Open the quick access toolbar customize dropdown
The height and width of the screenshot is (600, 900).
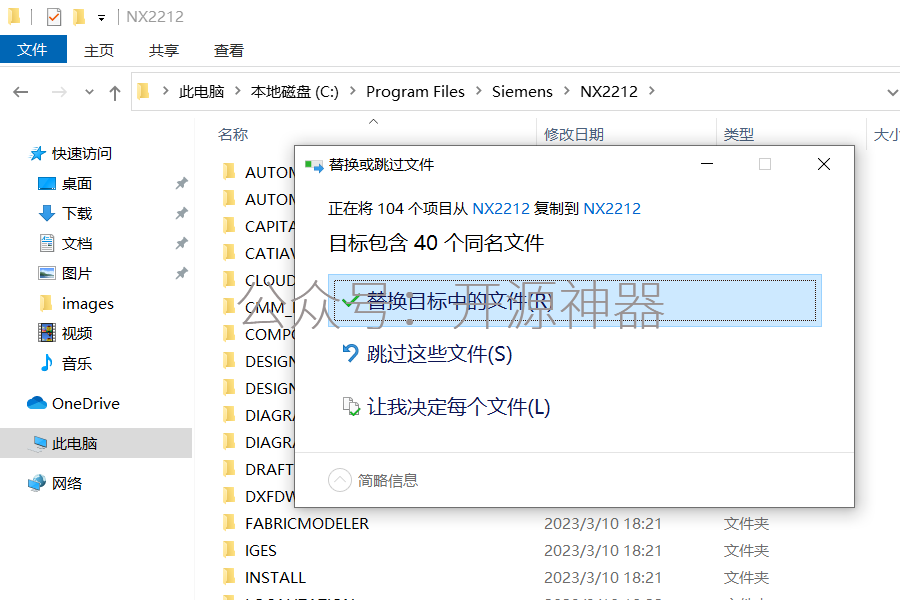102,18
